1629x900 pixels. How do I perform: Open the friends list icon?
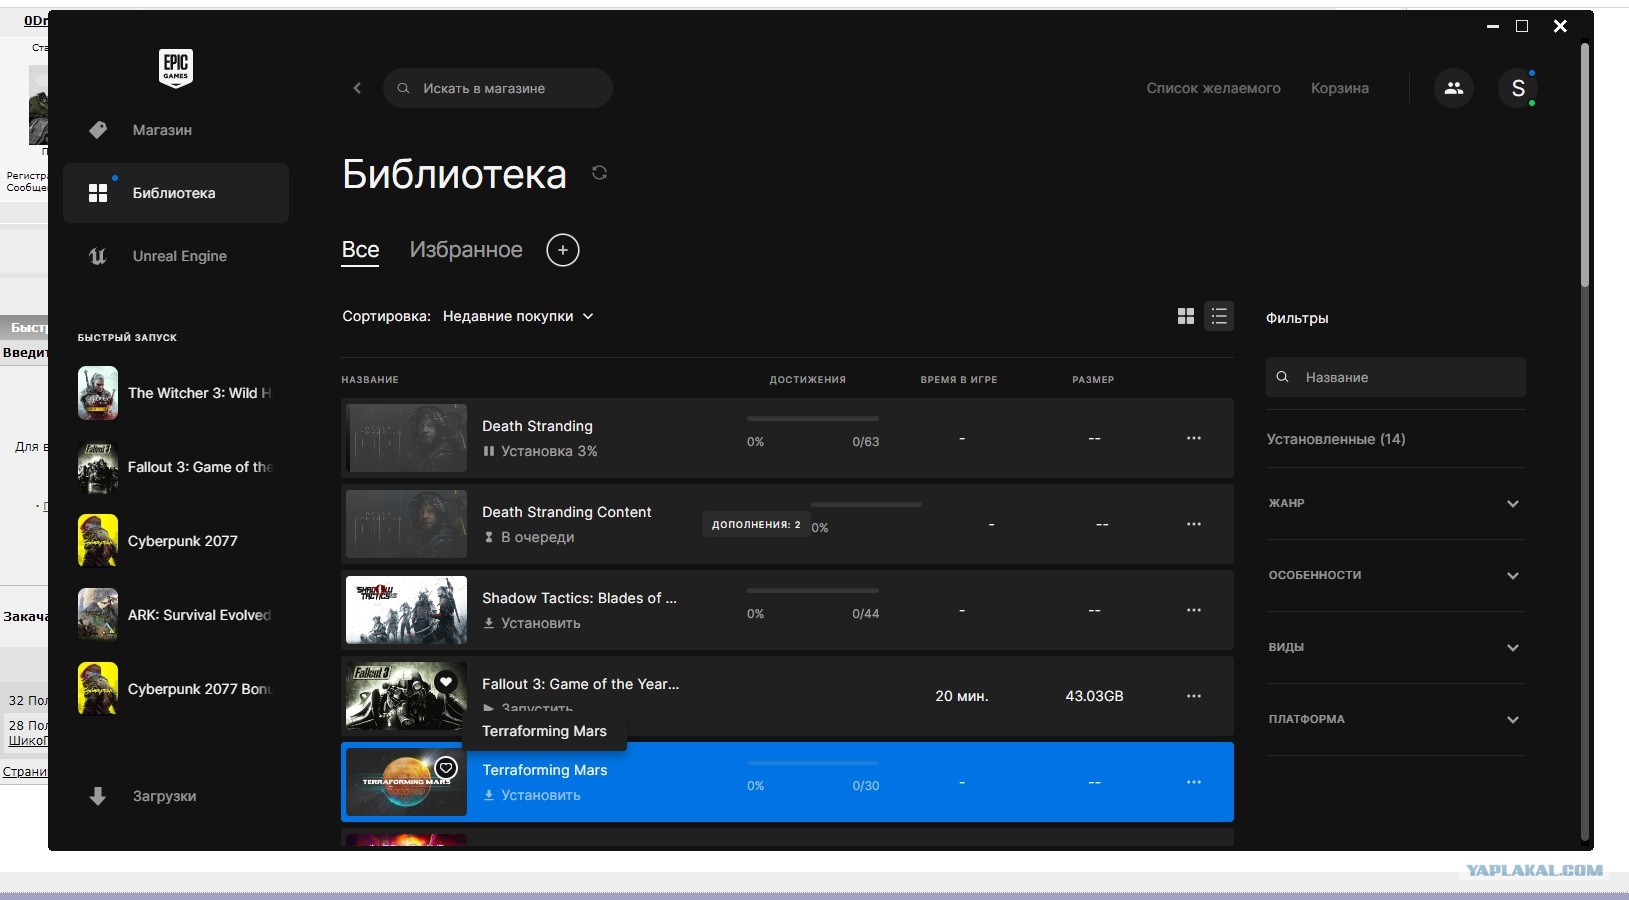(x=1454, y=88)
